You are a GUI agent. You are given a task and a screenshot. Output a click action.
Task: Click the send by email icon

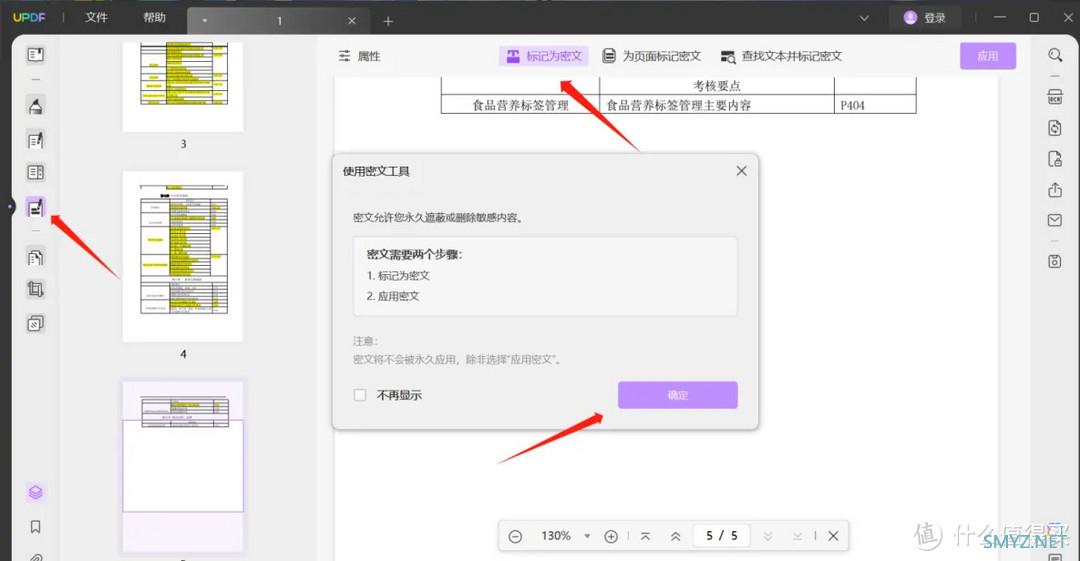[1055, 221]
